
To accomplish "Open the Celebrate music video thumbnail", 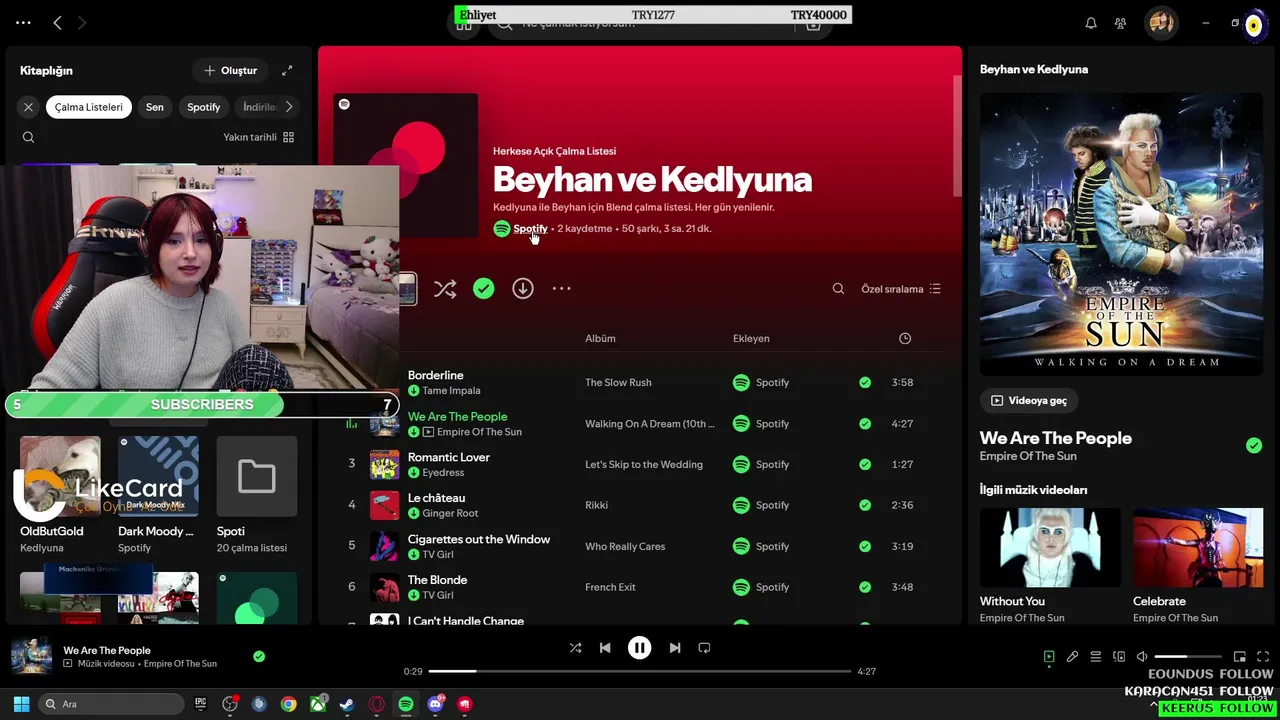I will click(x=1198, y=548).
